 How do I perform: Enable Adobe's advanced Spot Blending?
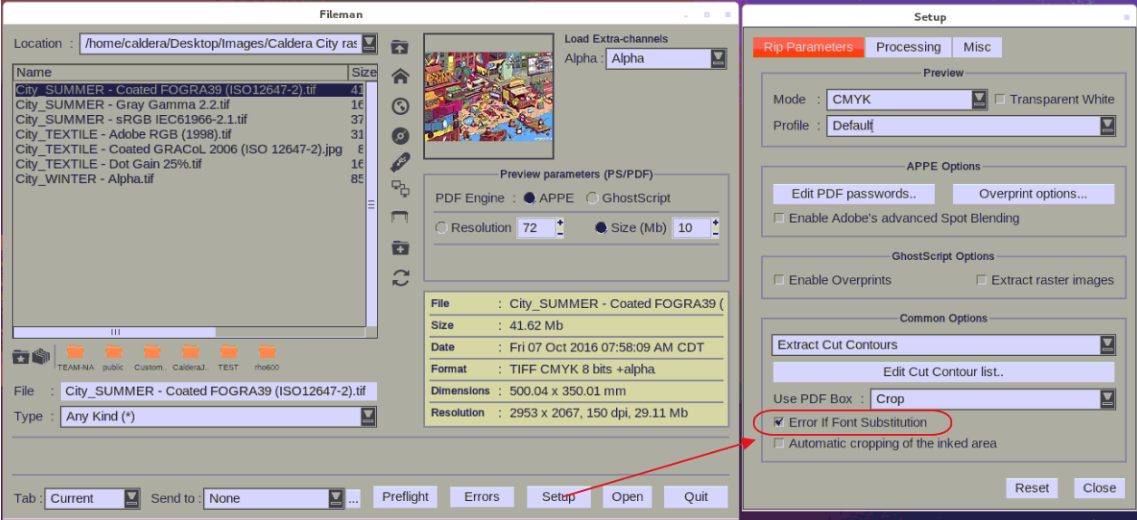pos(779,218)
